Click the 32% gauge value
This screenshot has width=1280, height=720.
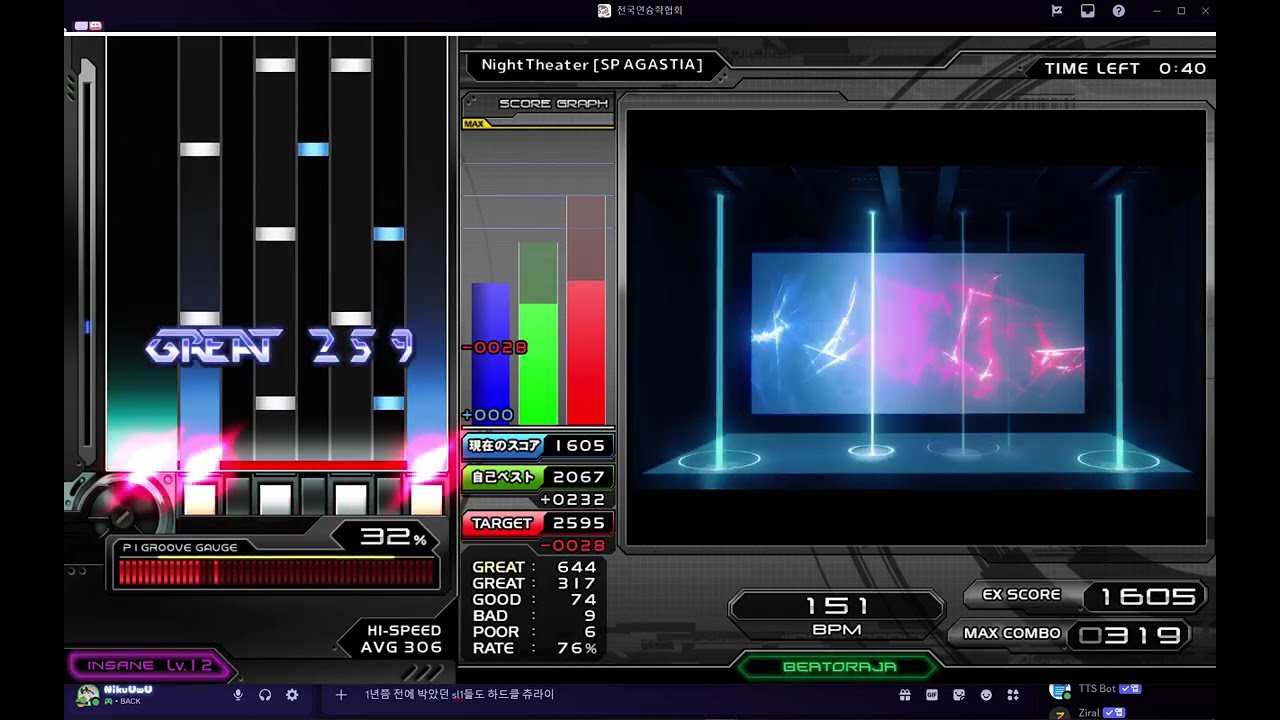click(394, 538)
